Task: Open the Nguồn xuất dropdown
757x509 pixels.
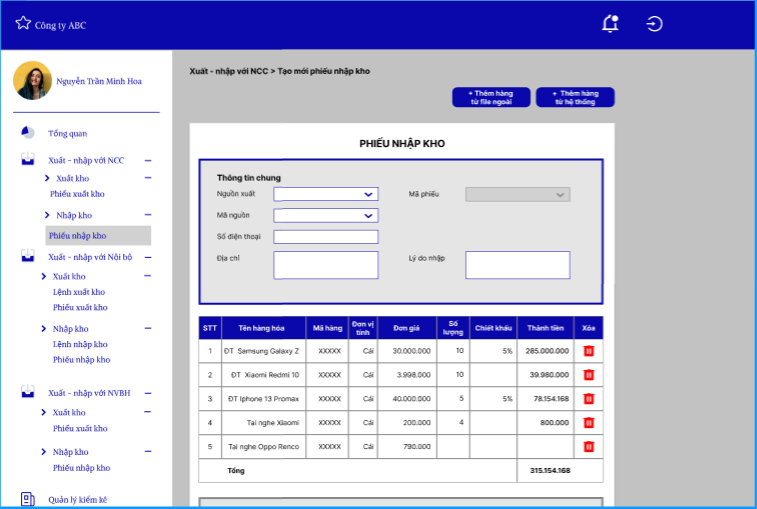Action: (326, 194)
